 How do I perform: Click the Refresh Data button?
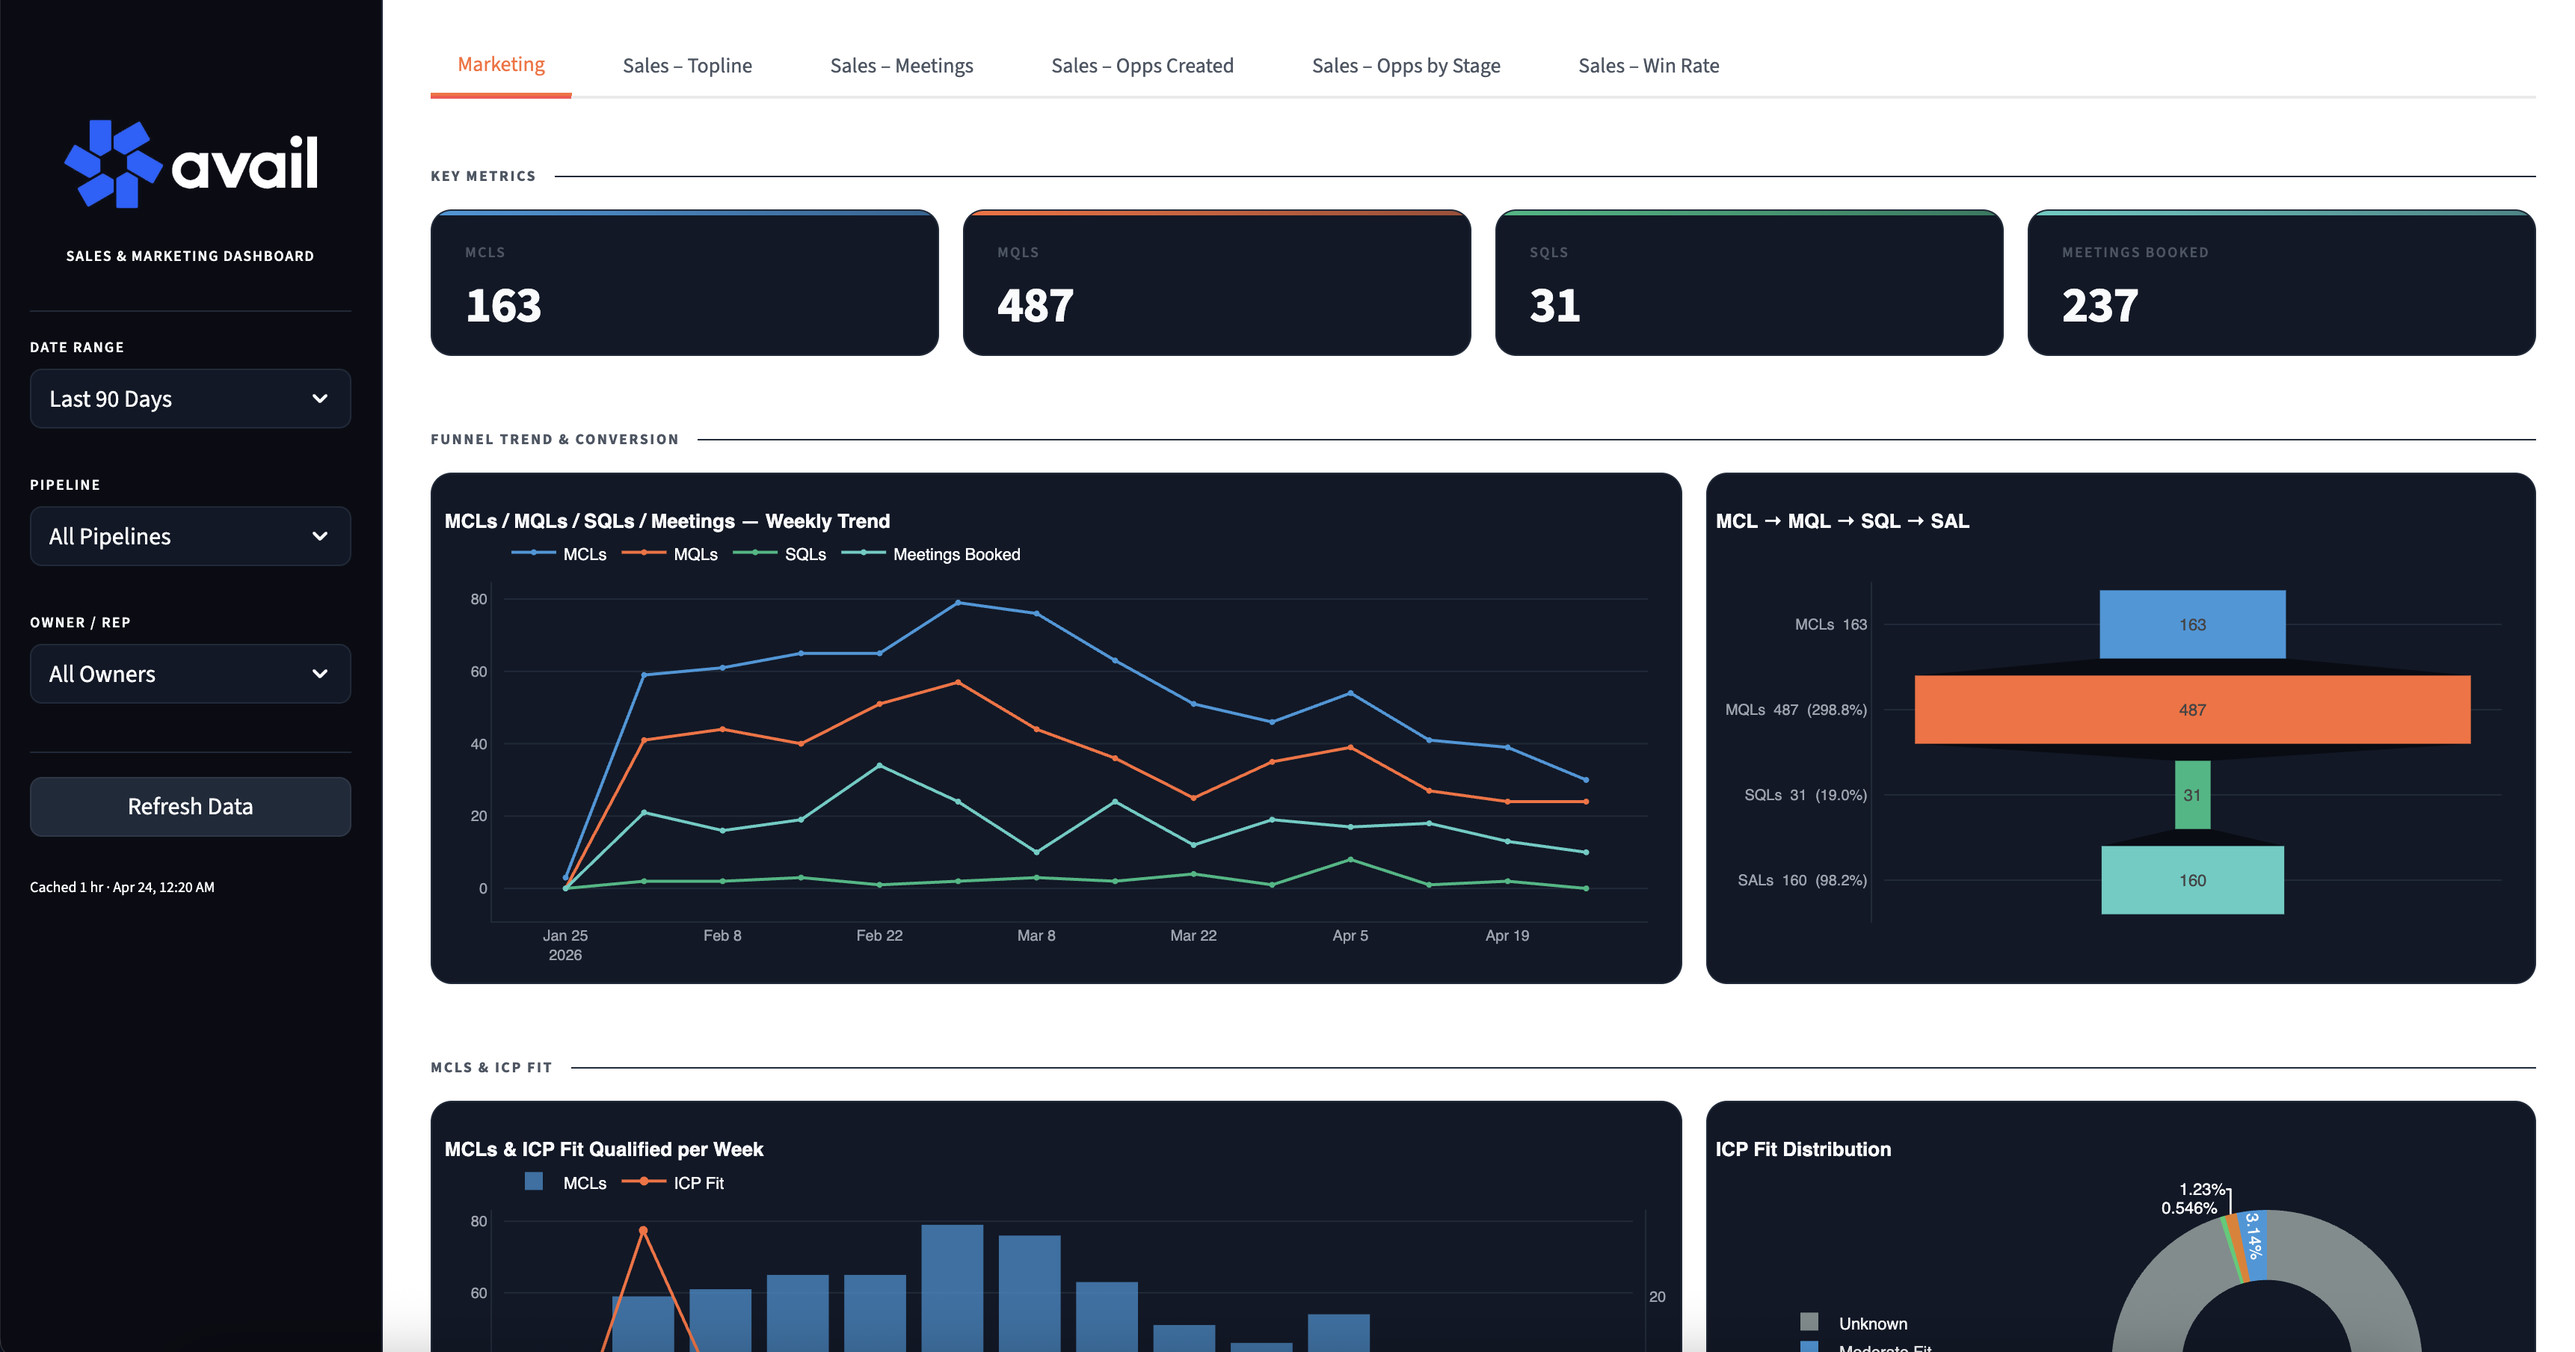190,806
